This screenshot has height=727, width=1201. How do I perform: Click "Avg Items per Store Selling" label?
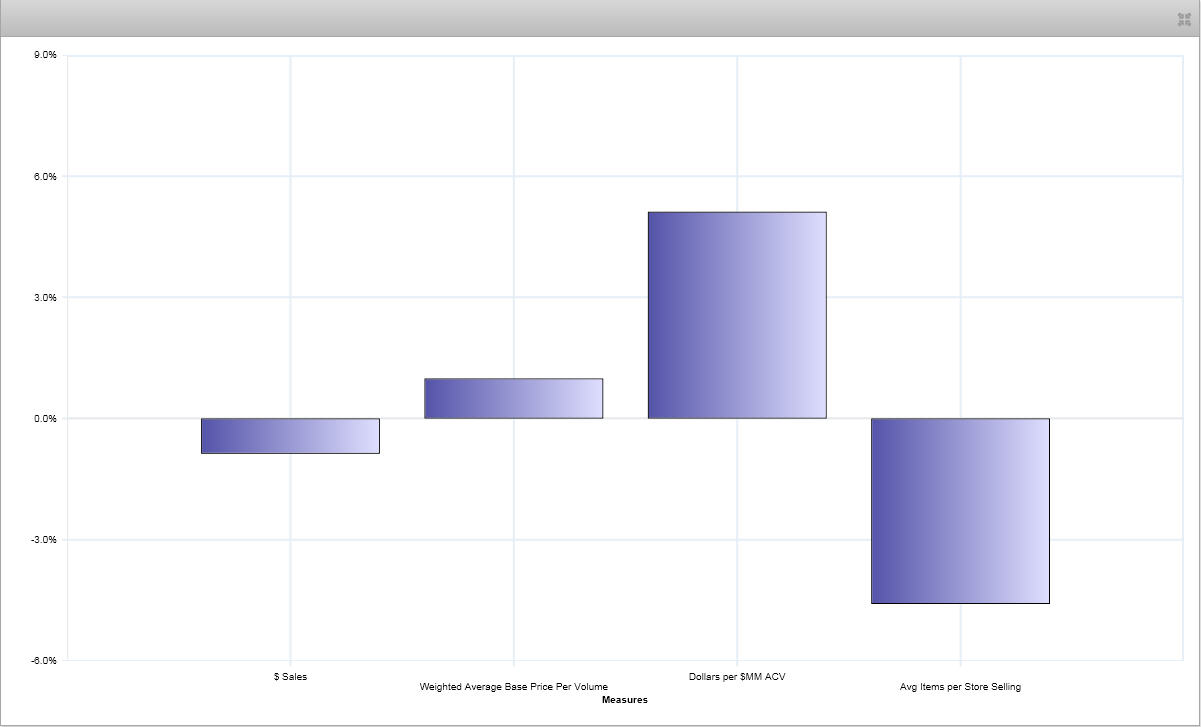coord(960,687)
